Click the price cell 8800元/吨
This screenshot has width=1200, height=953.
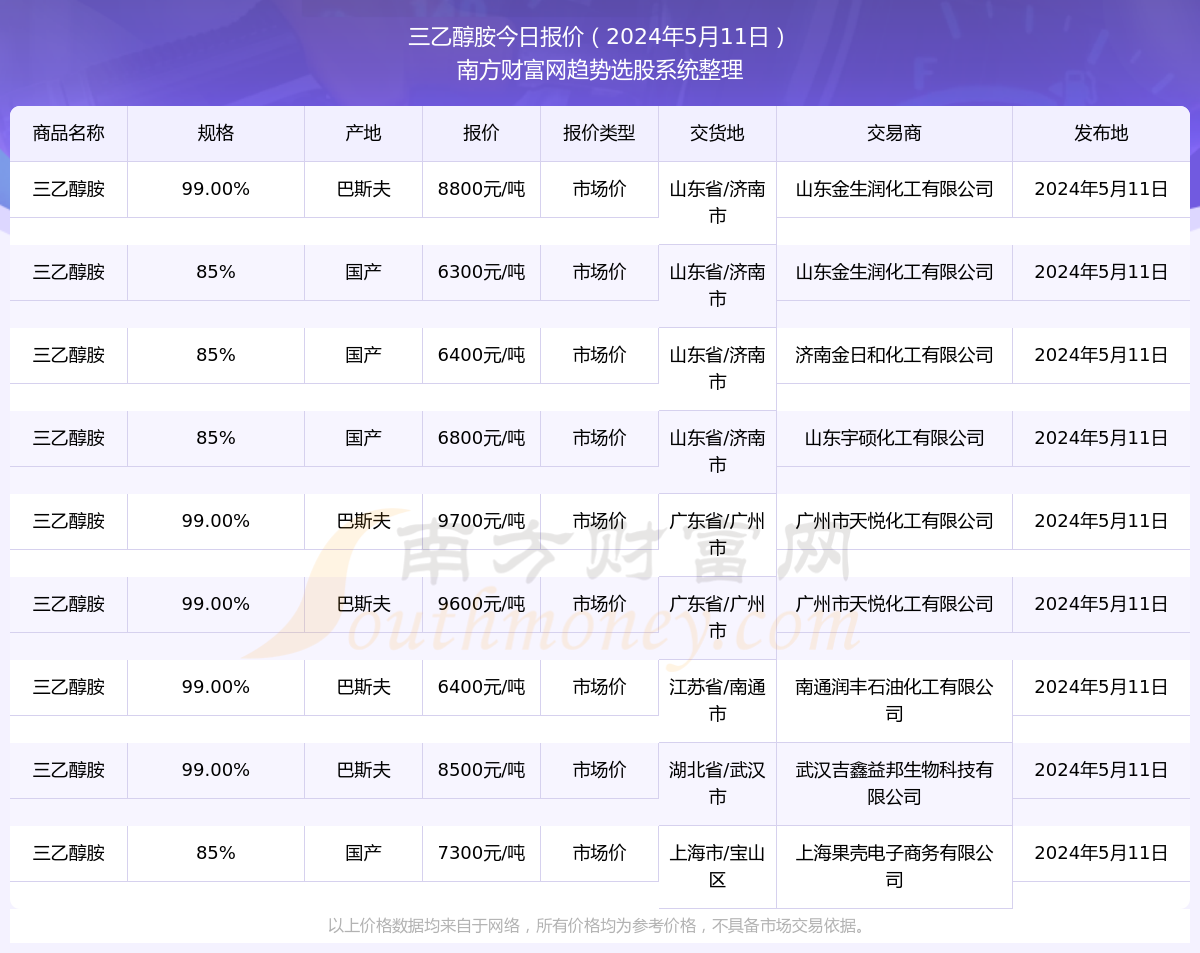(x=481, y=188)
